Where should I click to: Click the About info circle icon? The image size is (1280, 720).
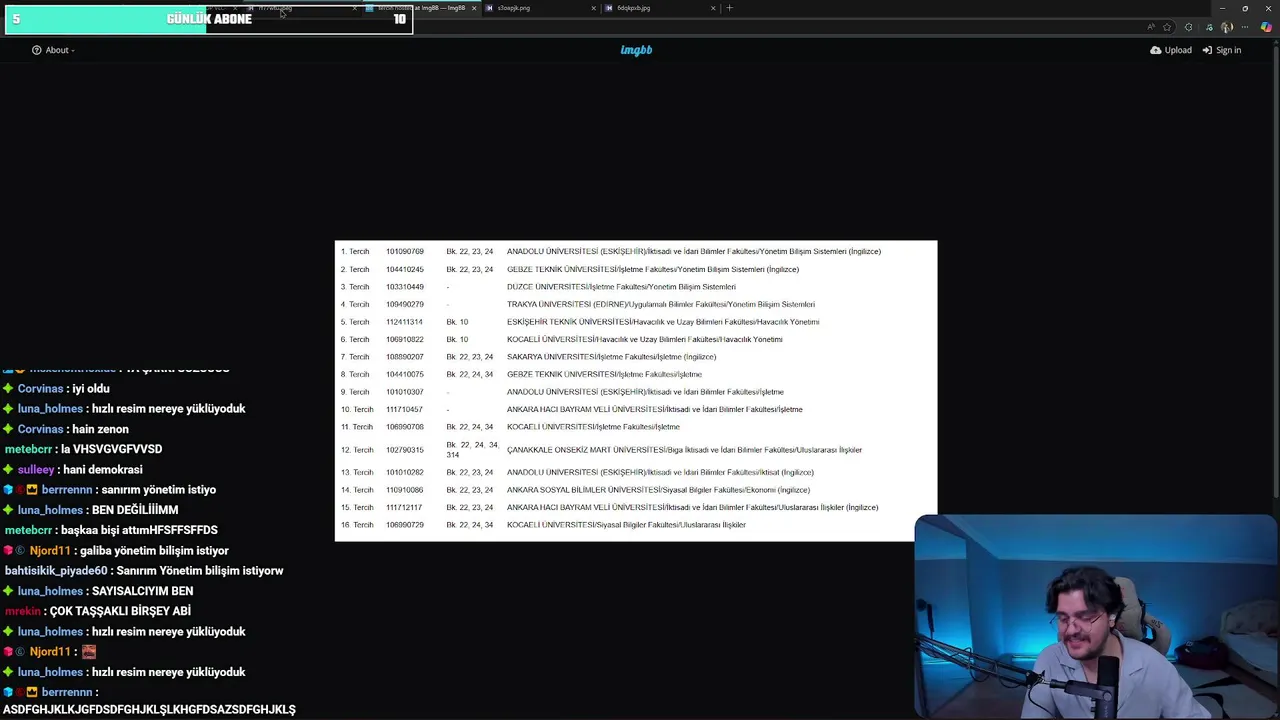point(37,50)
